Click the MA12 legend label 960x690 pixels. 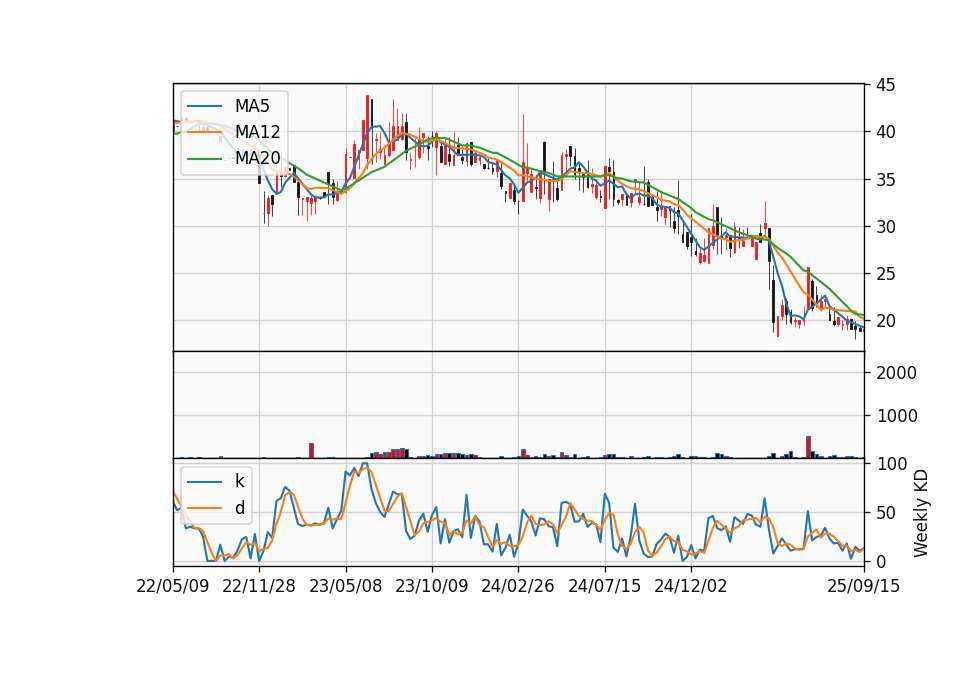click(257, 132)
